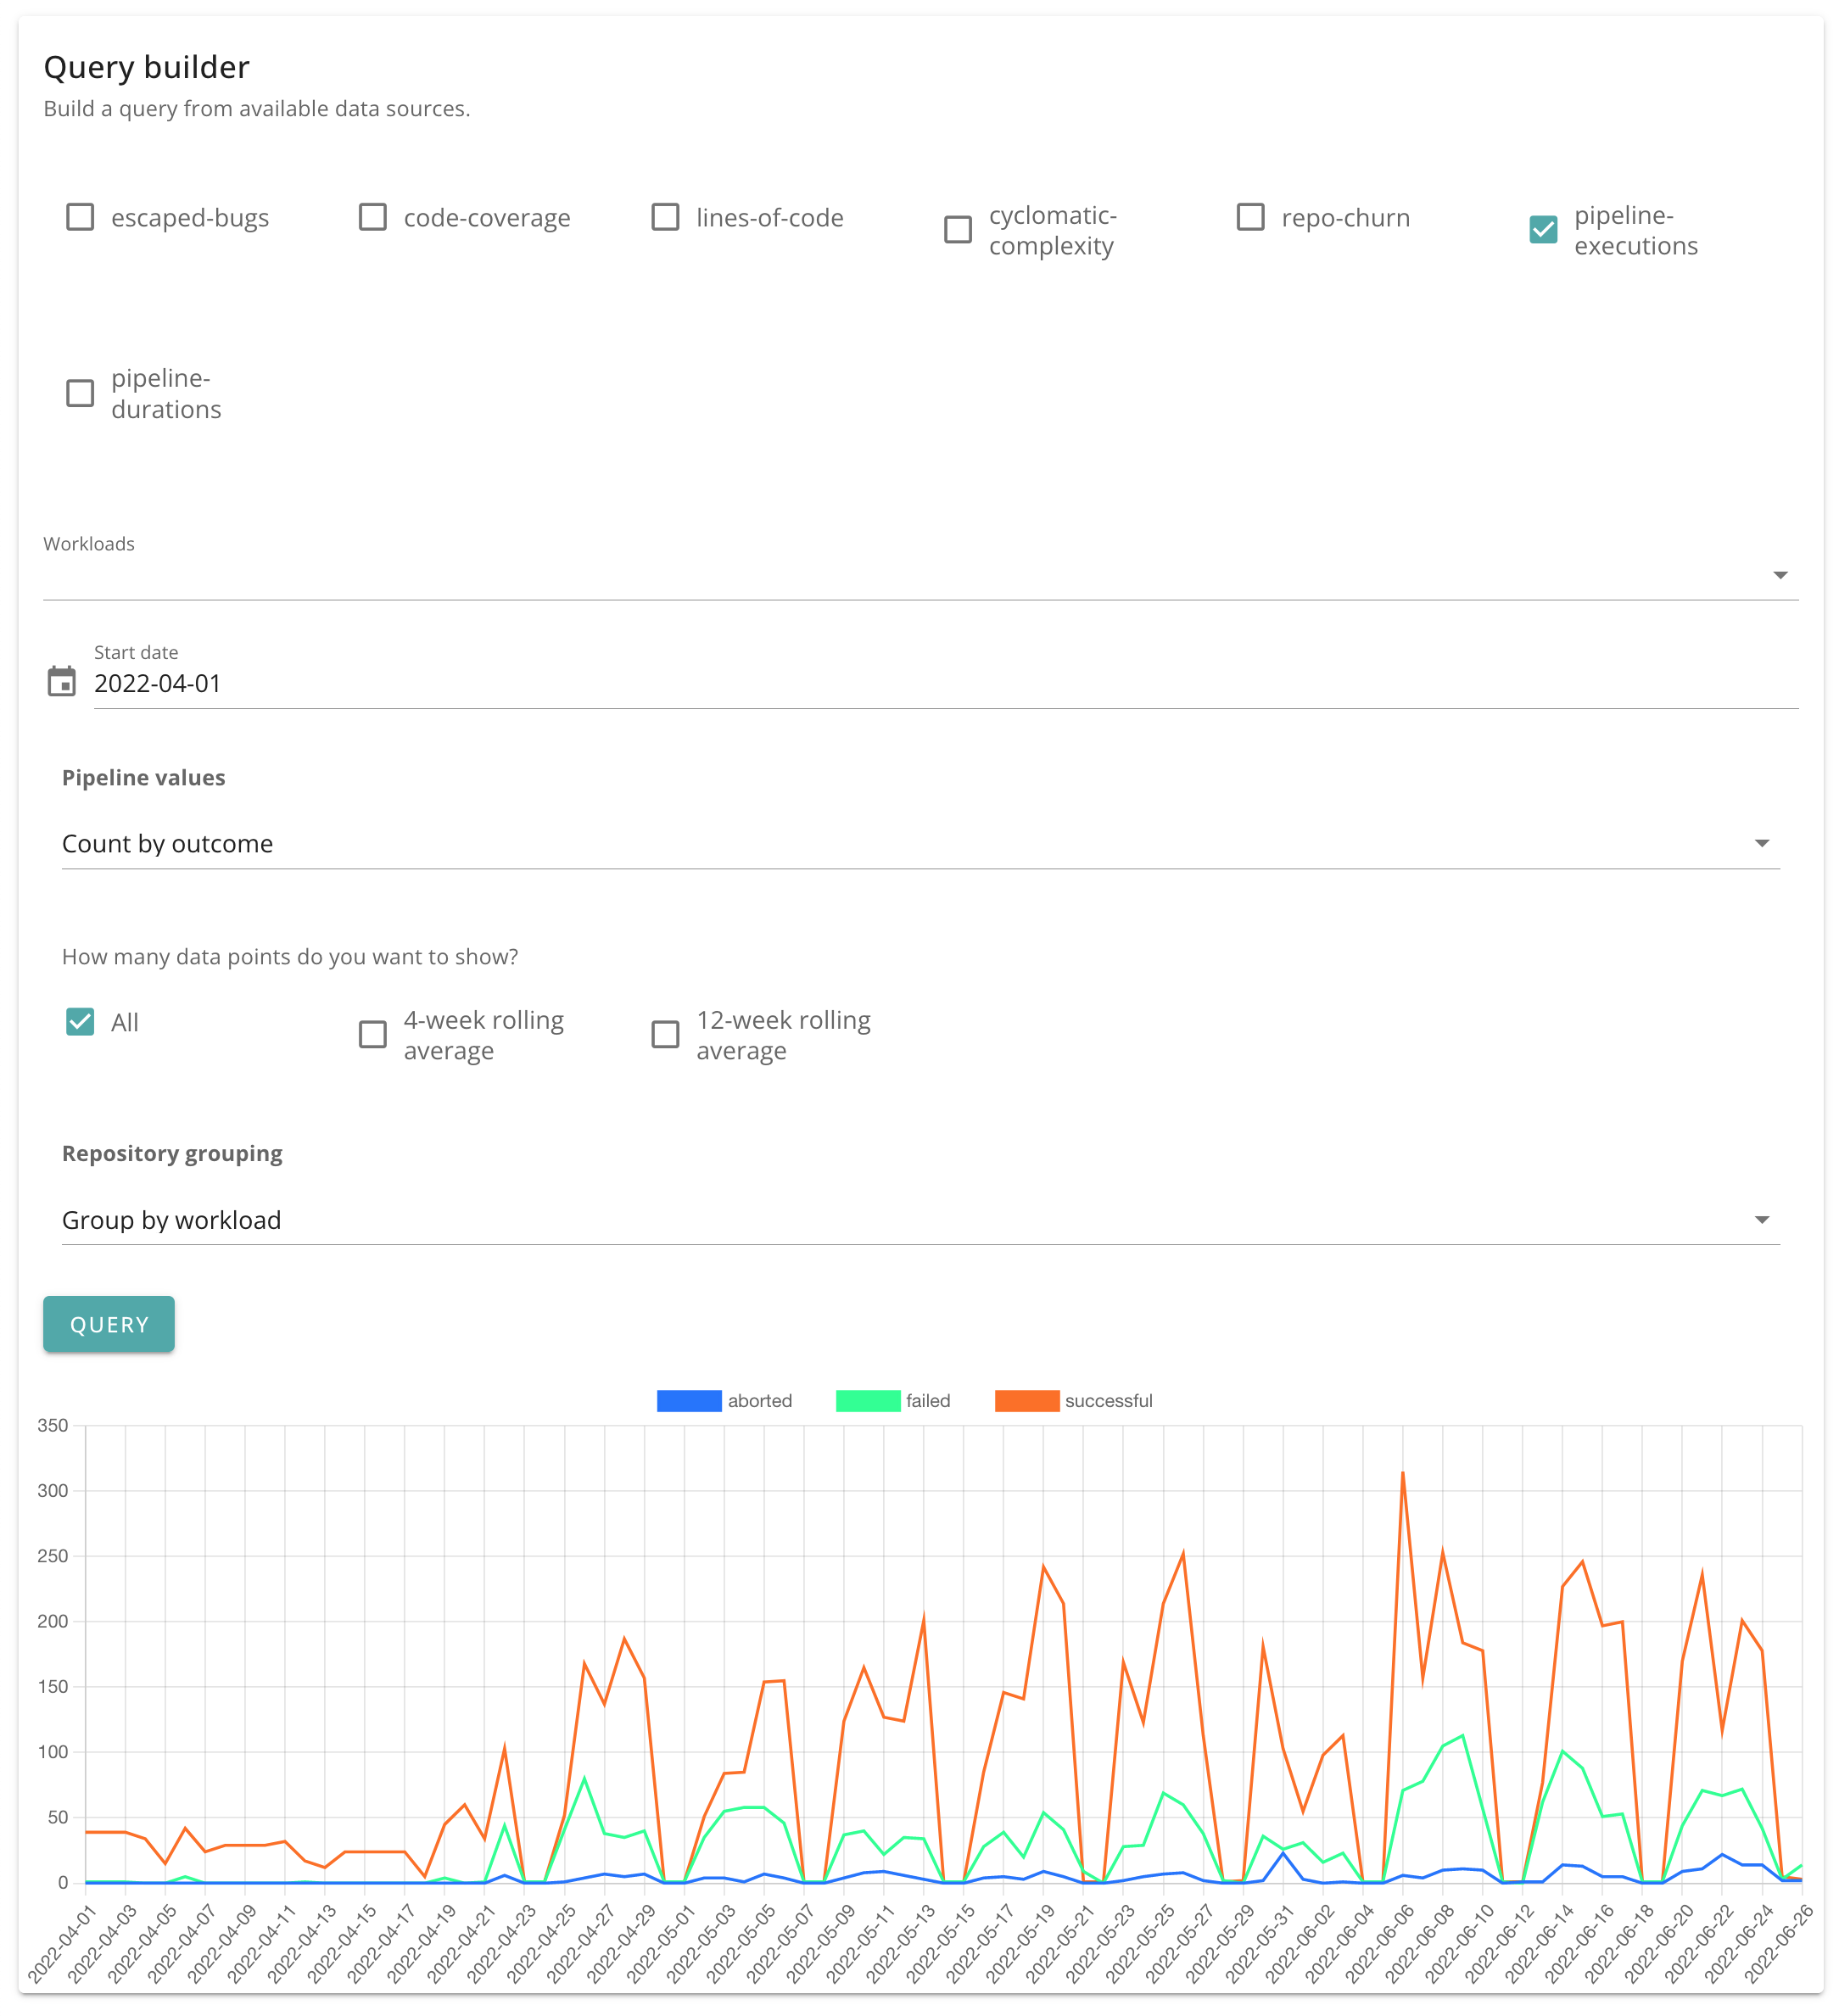This screenshot has width=1839, height=2016.
Task: Click the 350 y-axis label
Action: coord(53,1425)
